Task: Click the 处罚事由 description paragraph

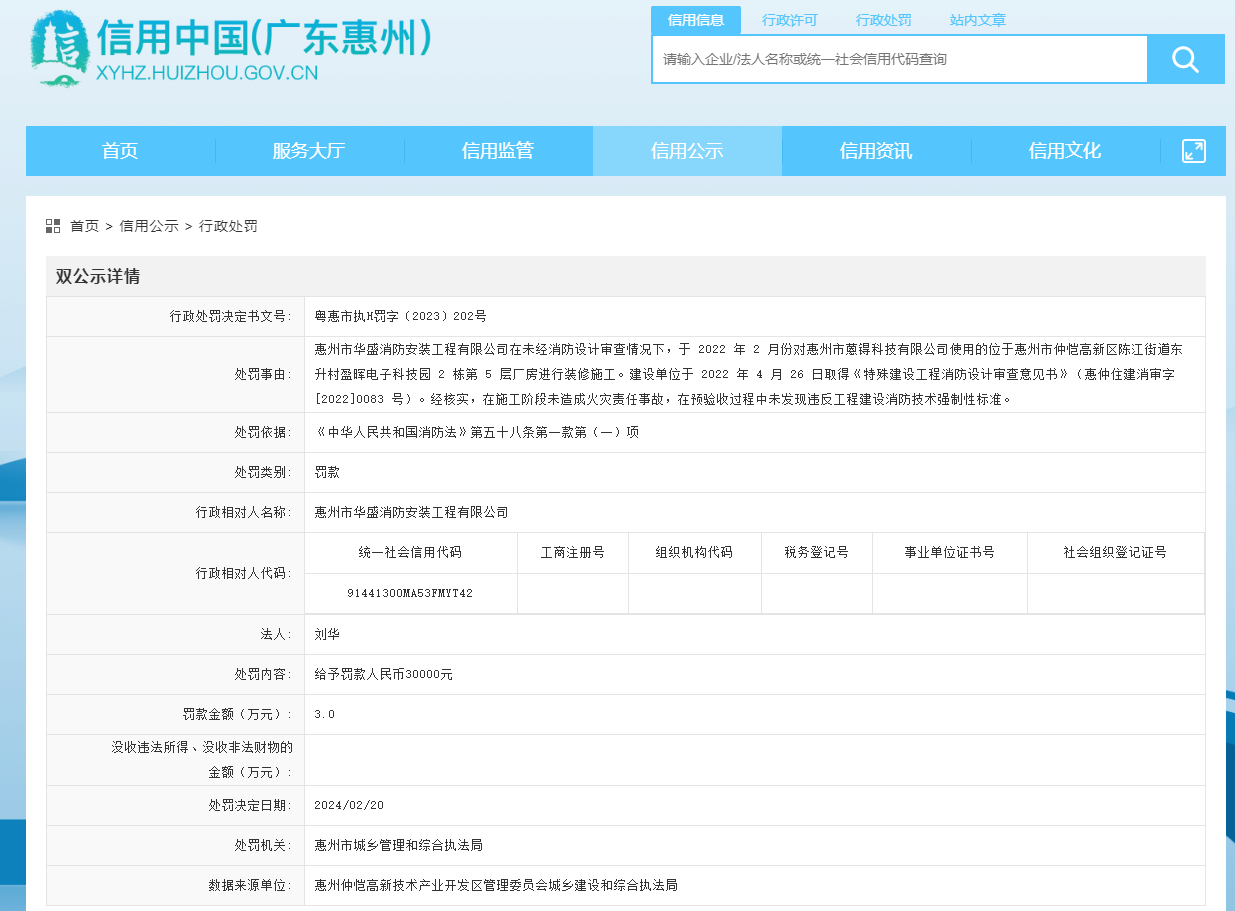Action: pyautogui.click(x=748, y=374)
